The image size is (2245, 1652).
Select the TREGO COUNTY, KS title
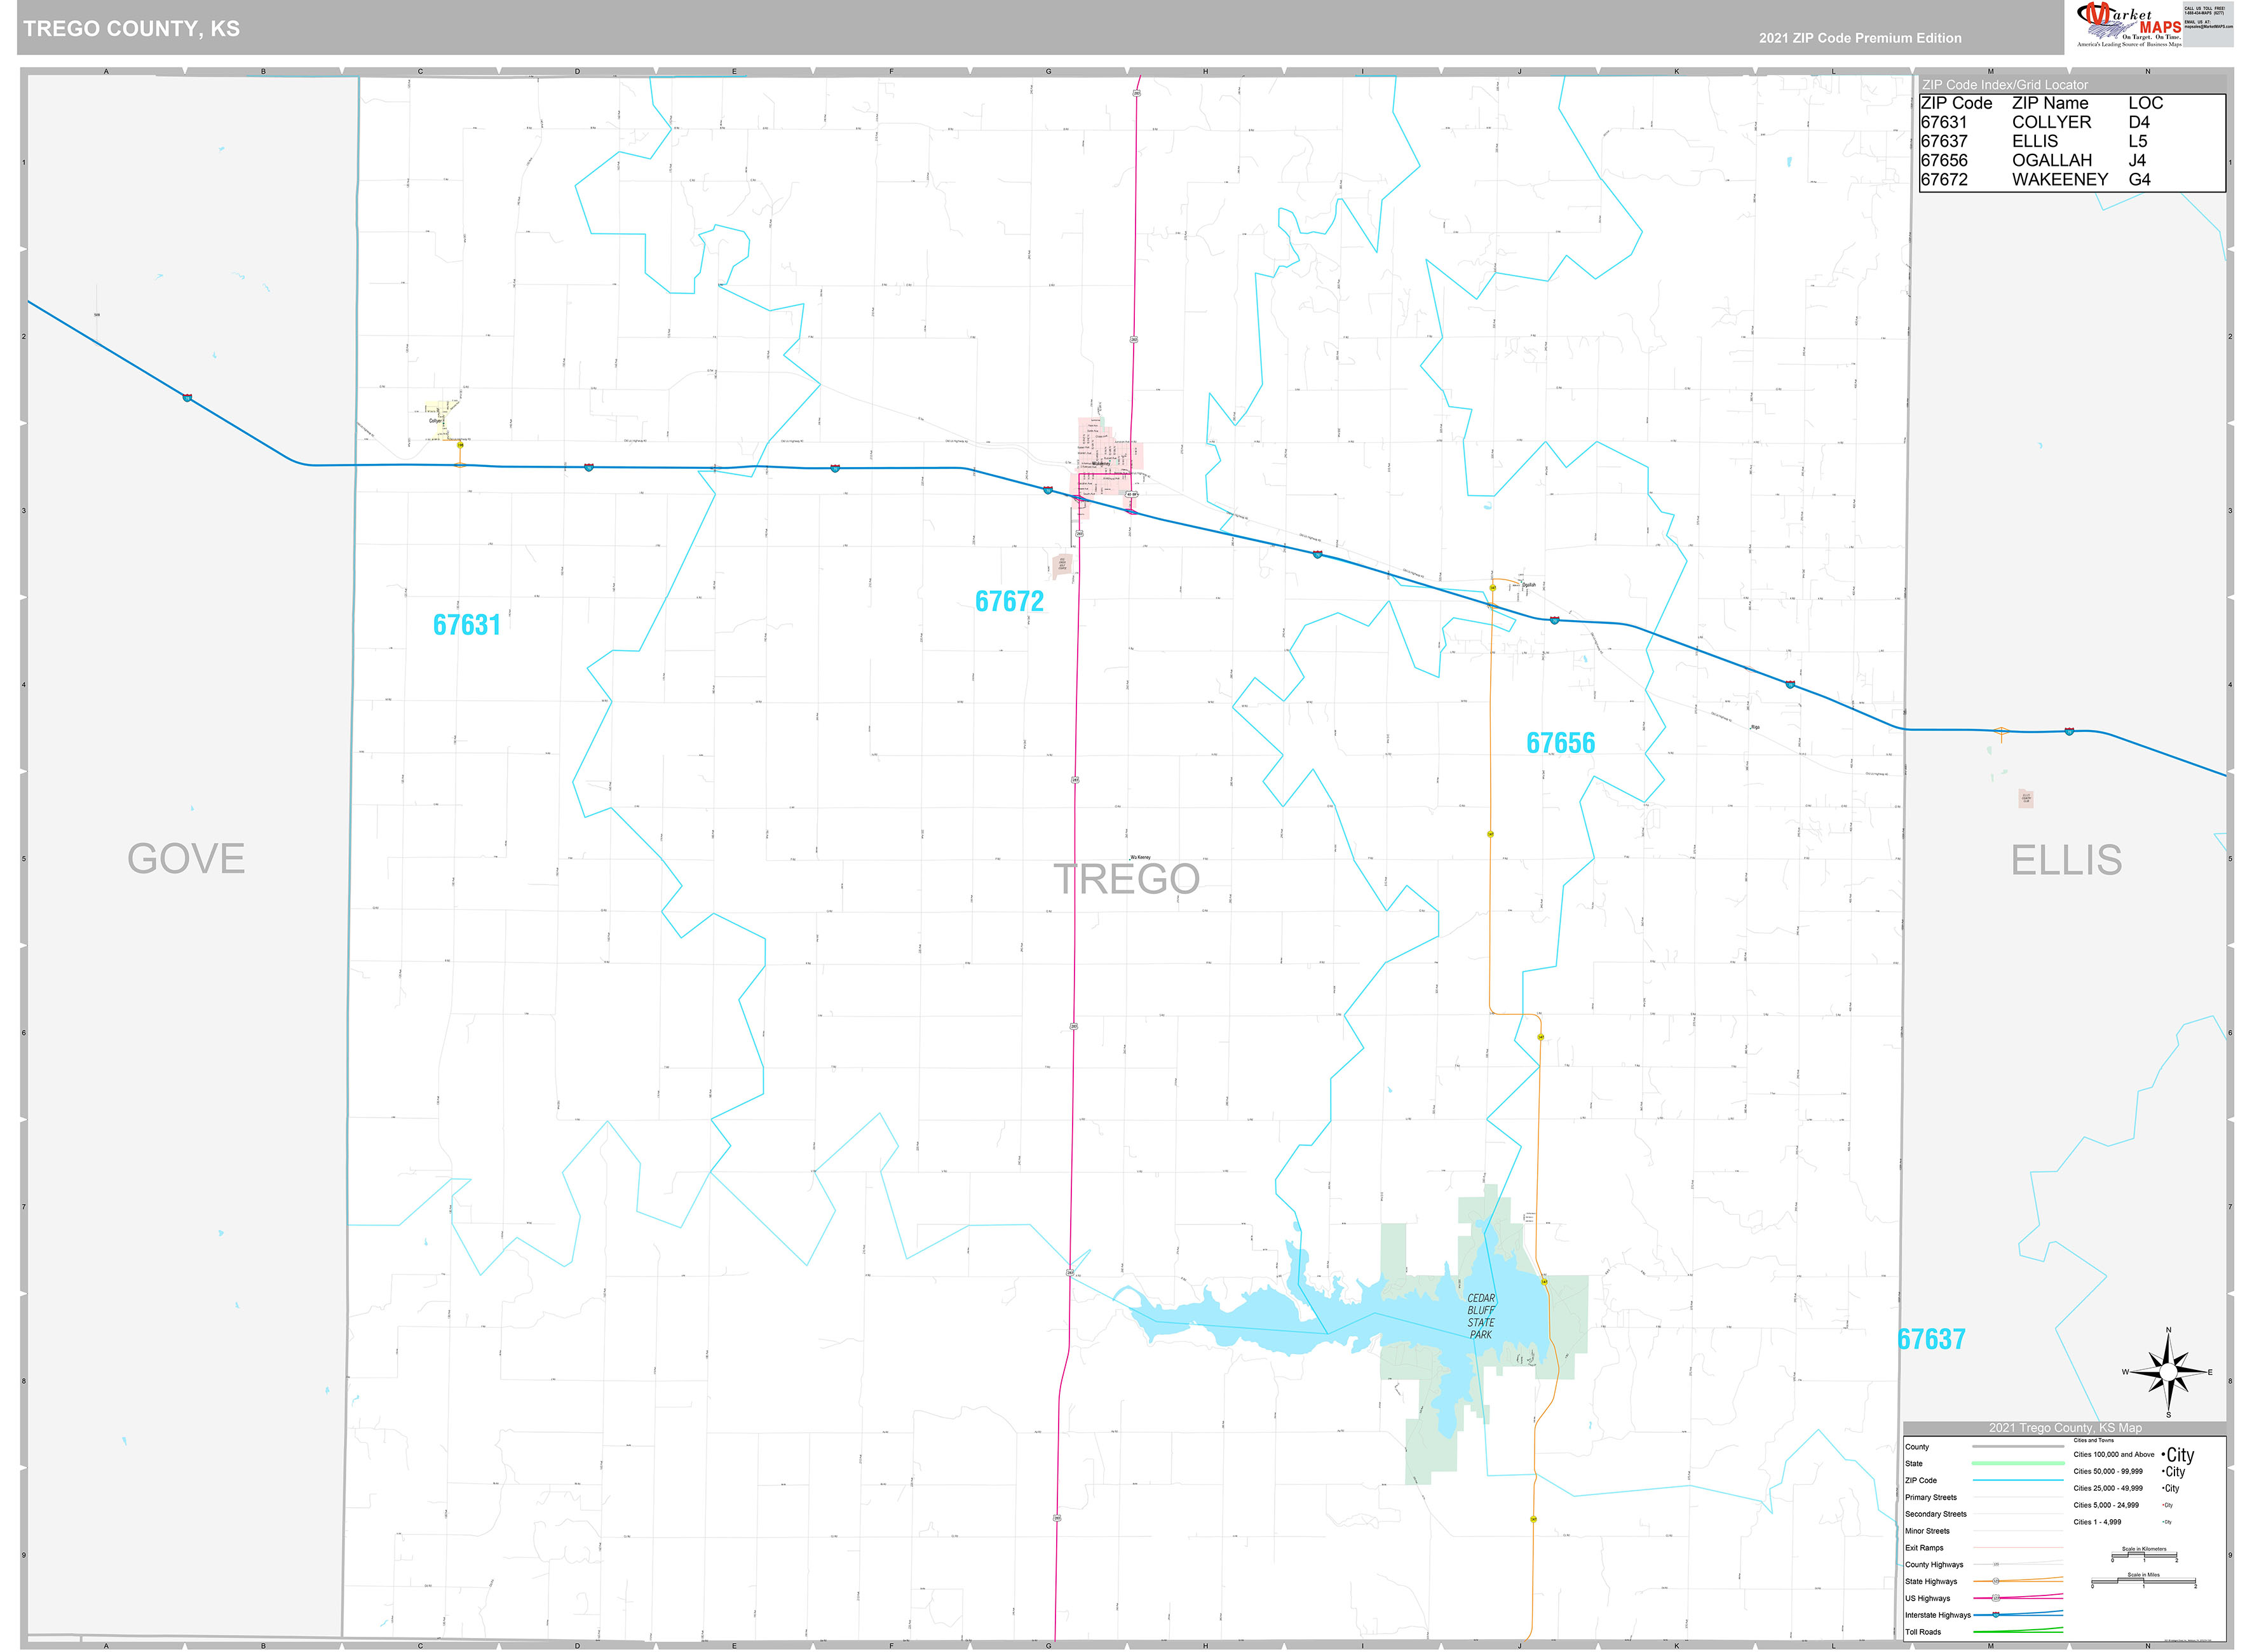(x=131, y=28)
